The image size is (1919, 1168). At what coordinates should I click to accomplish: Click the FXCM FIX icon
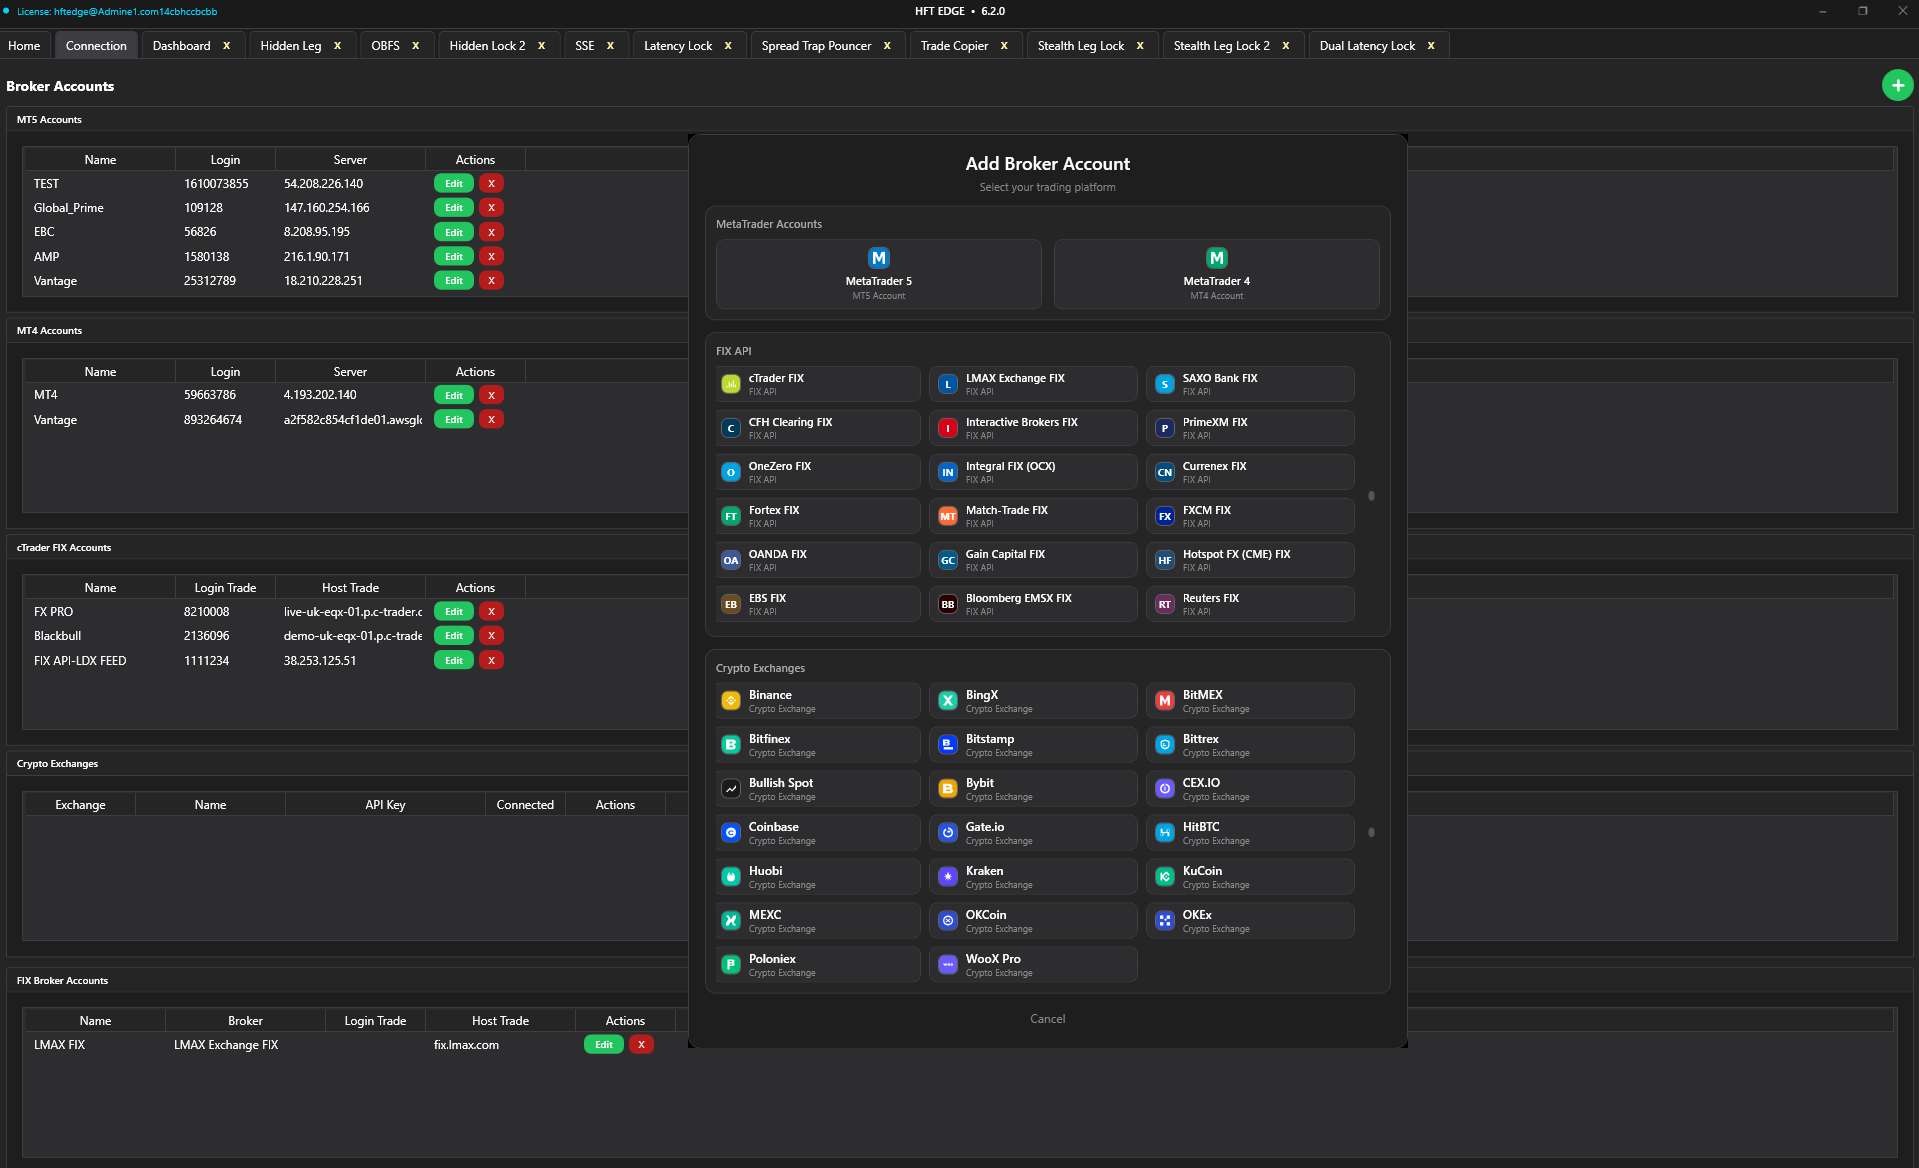[x=1165, y=516]
